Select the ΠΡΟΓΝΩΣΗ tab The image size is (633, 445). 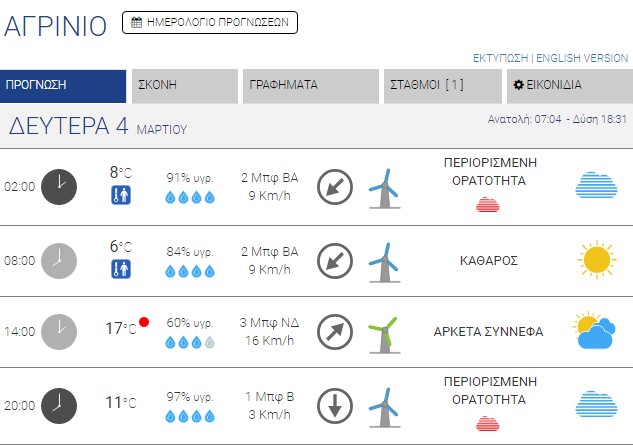[x=63, y=85]
